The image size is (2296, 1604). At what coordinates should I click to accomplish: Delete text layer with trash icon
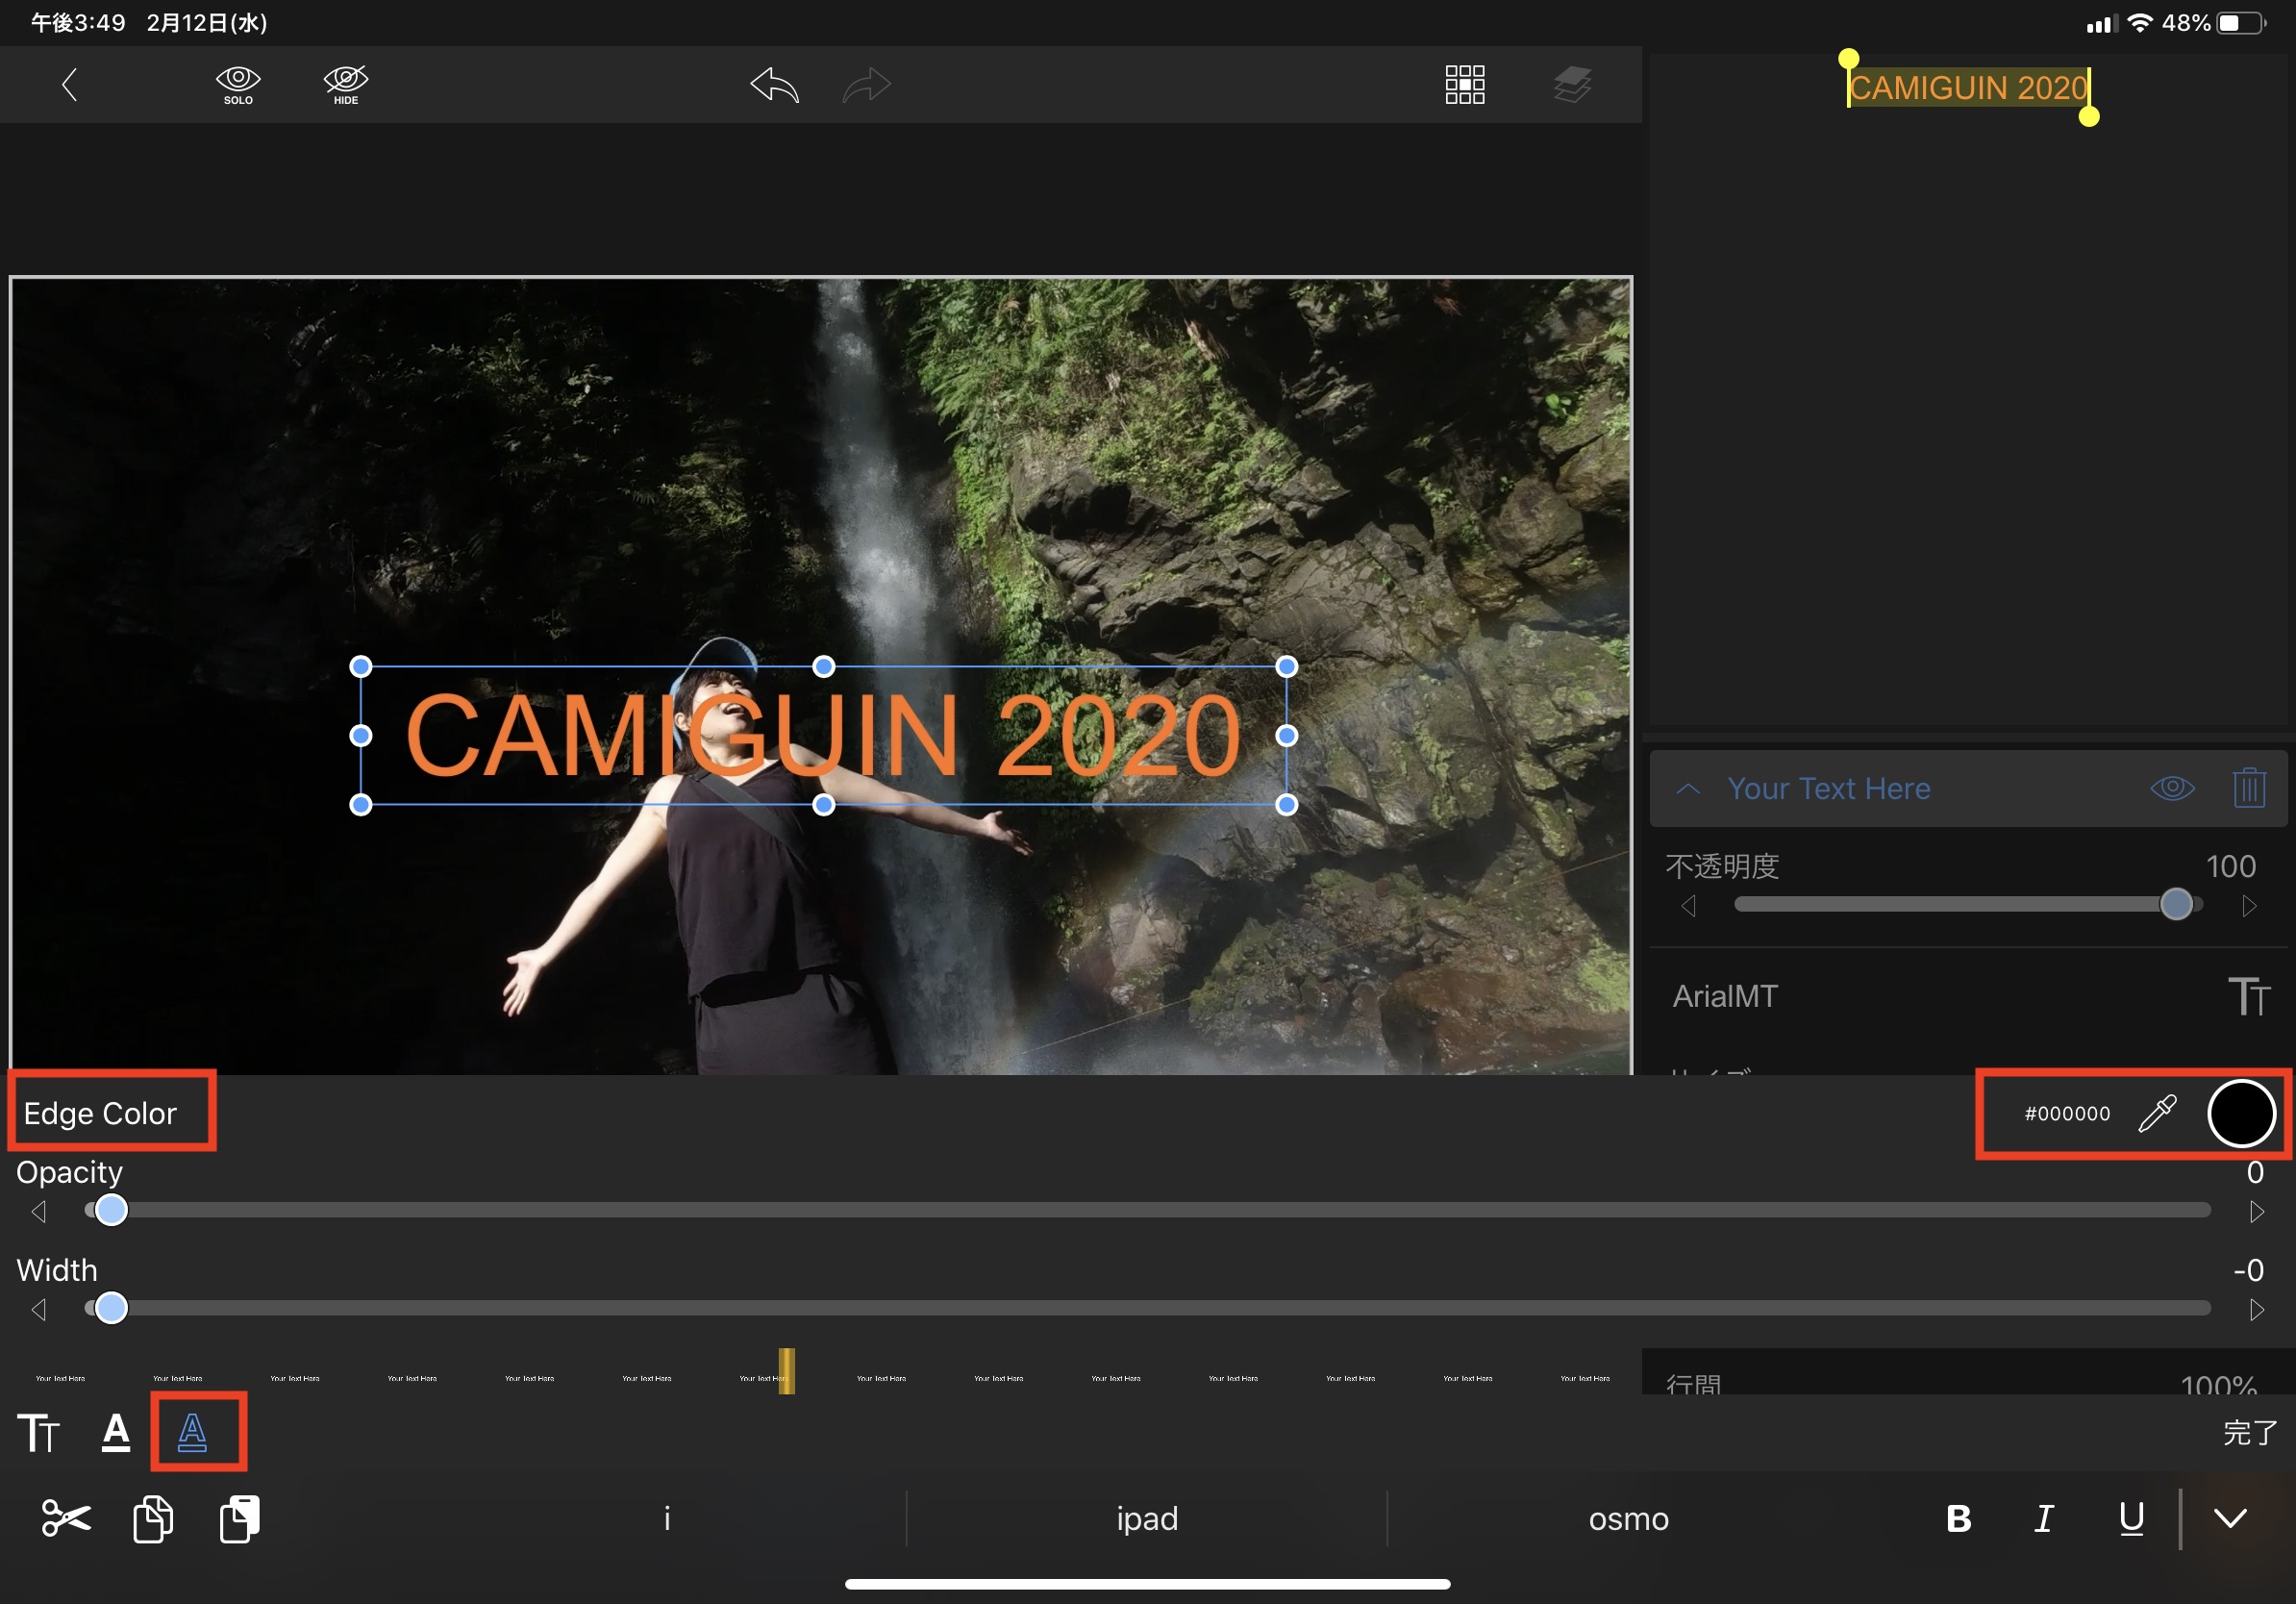point(2248,788)
